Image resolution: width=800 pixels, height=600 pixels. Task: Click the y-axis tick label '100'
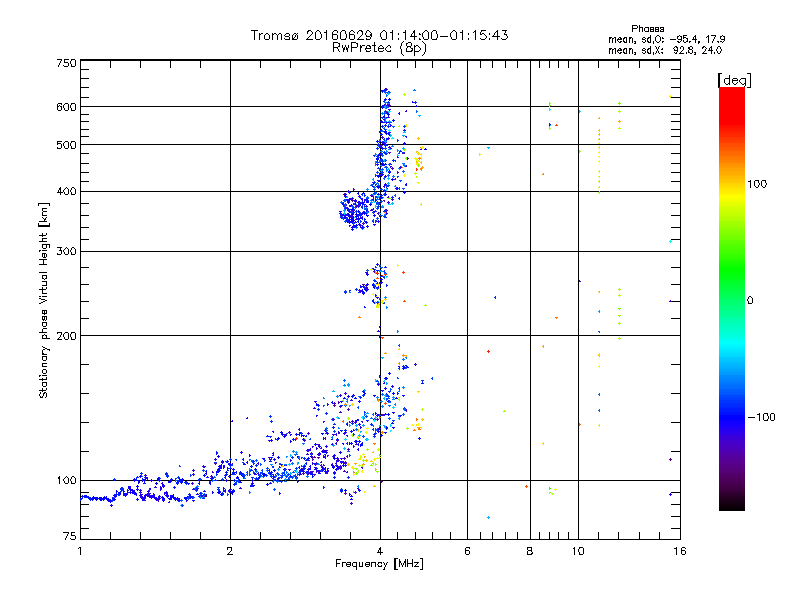pos(66,481)
